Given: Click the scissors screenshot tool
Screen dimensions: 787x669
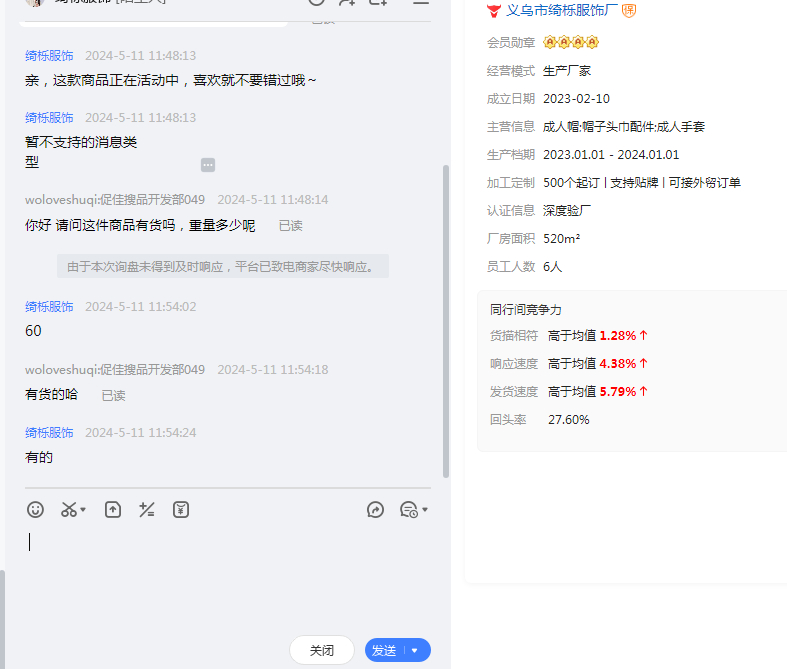Looking at the screenshot, I should click(68, 510).
